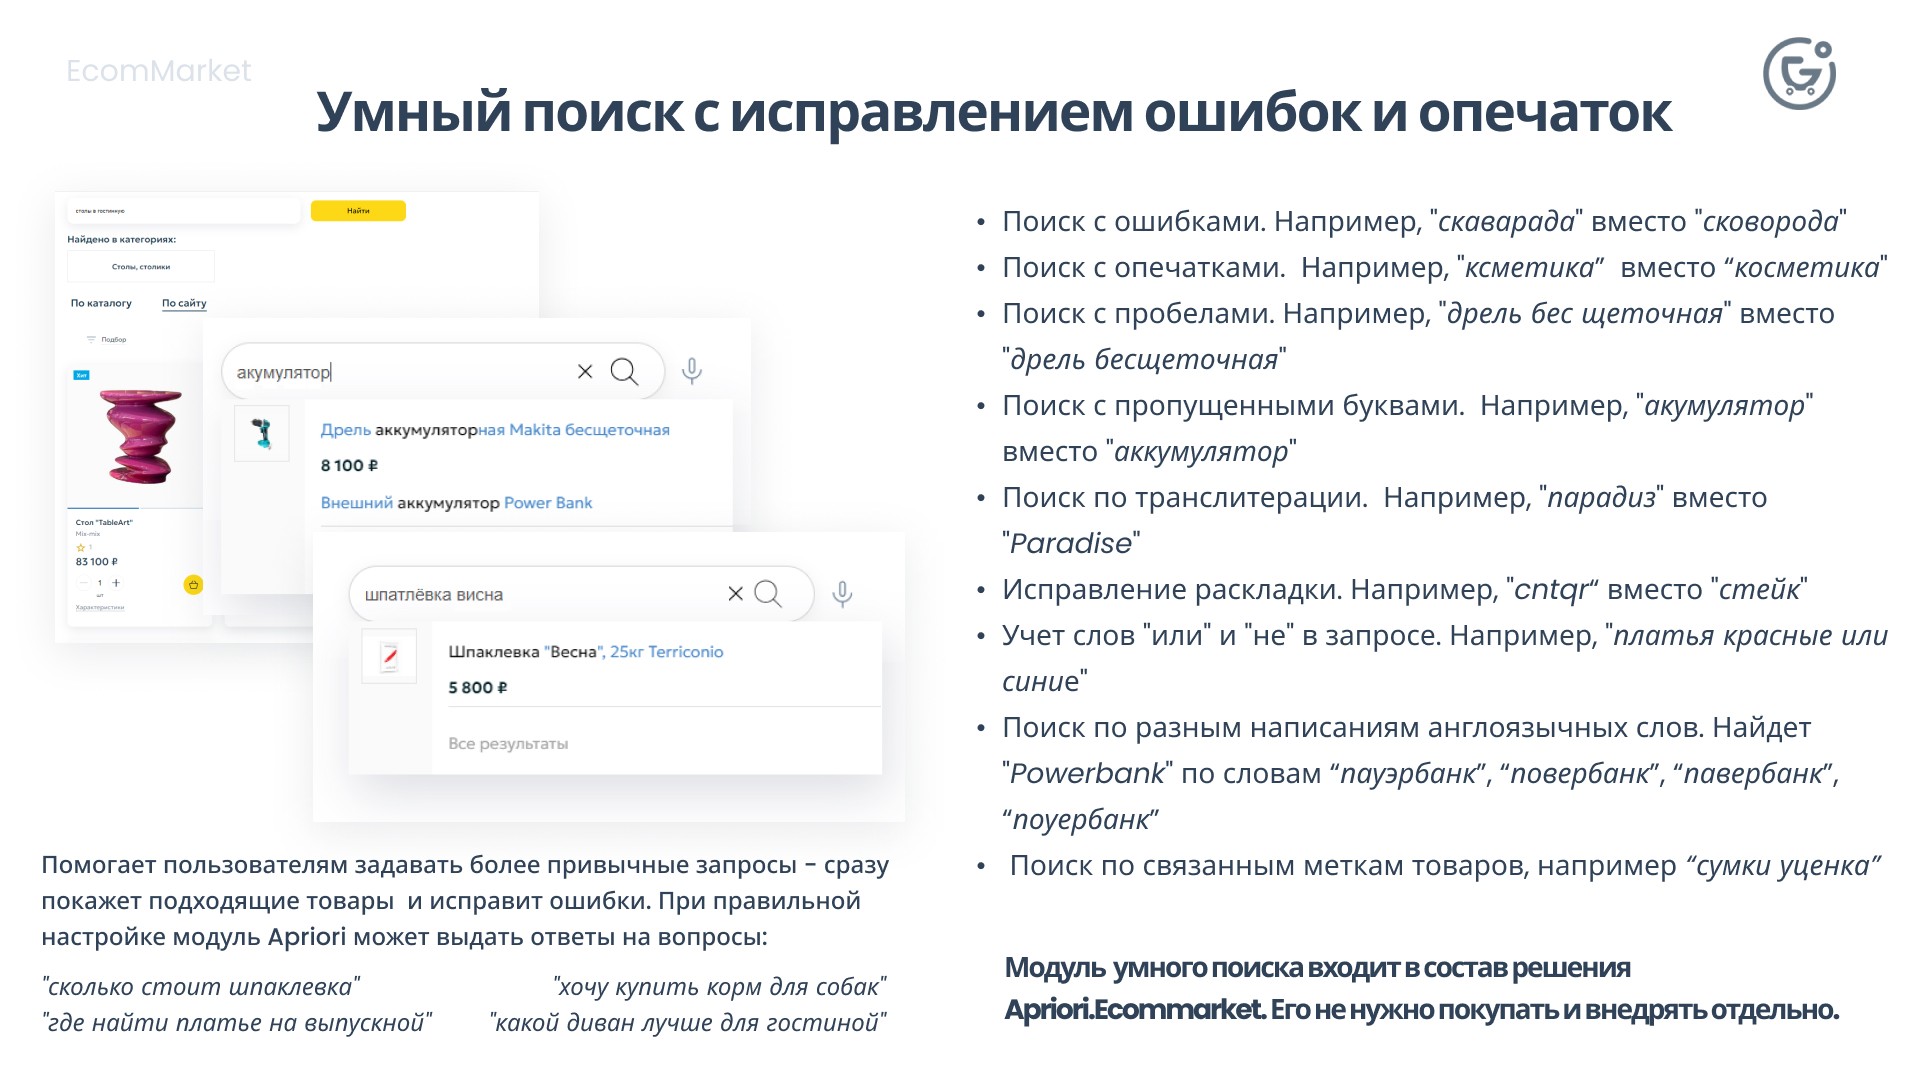
Task: Switch to the По сайту tab
Action: 184,303
